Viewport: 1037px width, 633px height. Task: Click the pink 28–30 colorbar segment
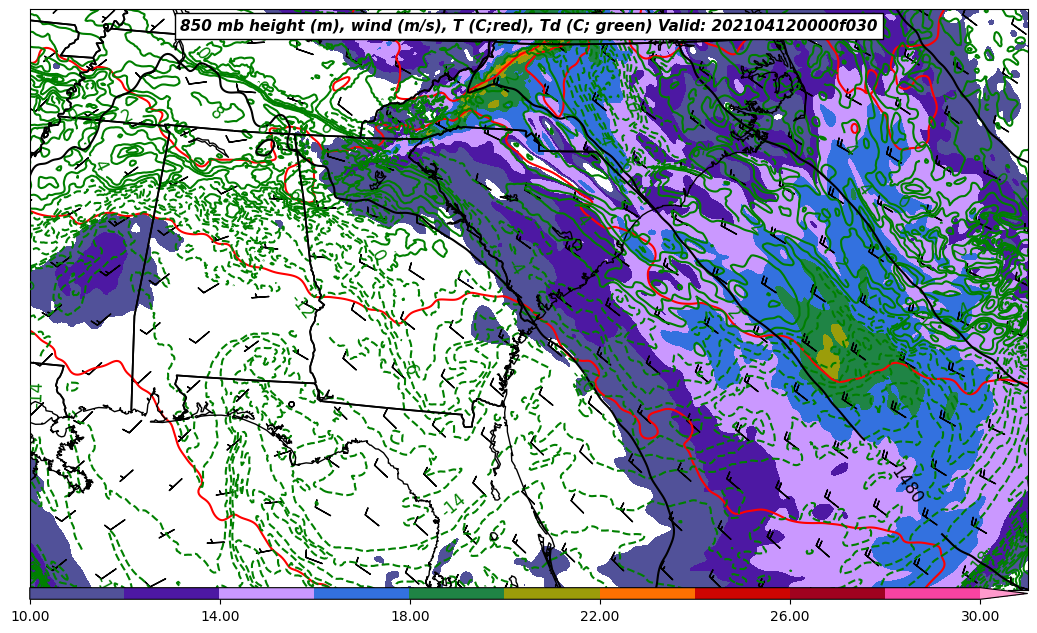click(932, 593)
